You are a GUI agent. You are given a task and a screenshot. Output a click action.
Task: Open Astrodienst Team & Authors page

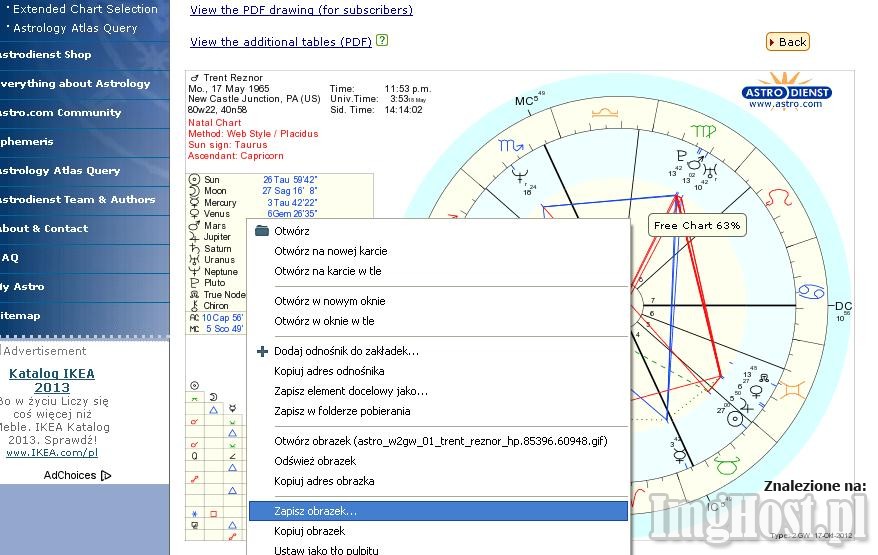[x=77, y=199]
